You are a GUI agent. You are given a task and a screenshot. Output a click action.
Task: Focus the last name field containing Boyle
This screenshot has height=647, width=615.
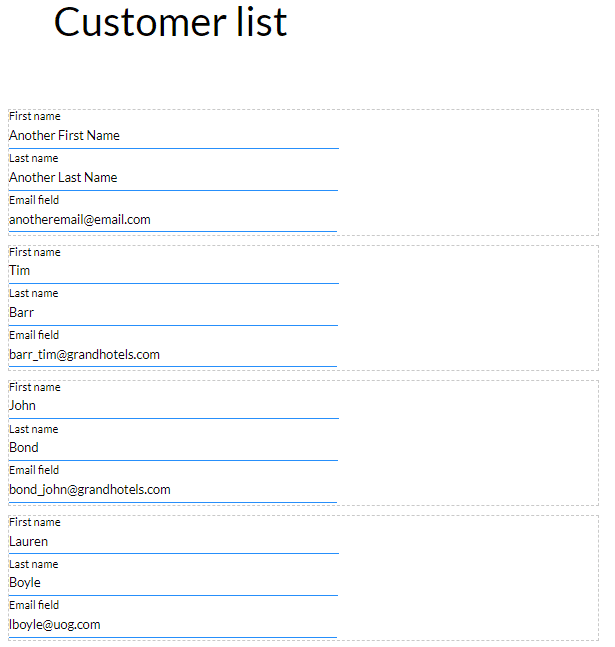pos(173,583)
